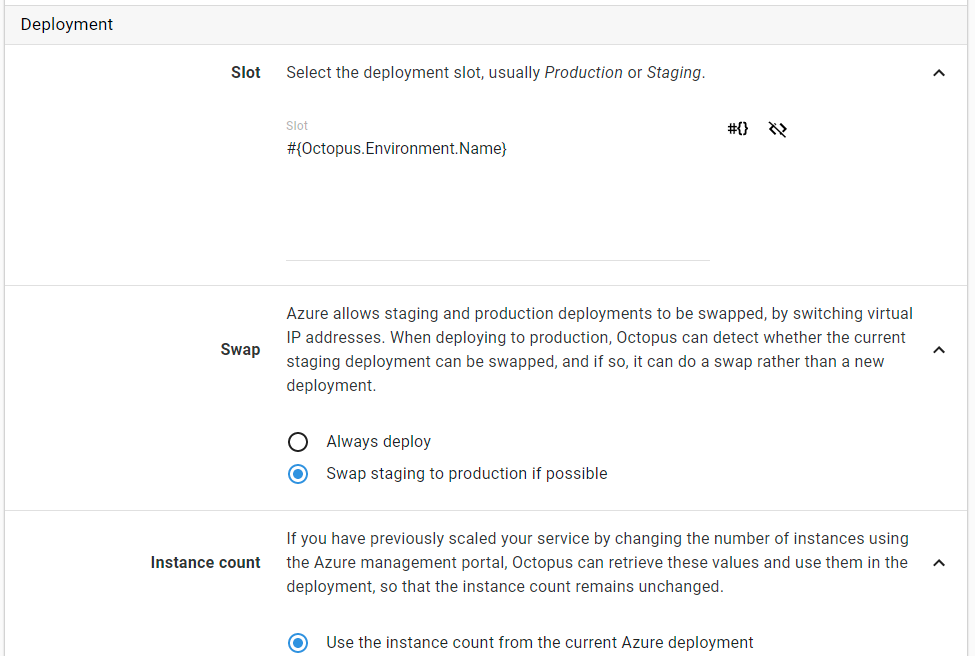Screen dimensions: 975x656
Task: Select the Always deploy radio button
Action: [x=298, y=442]
